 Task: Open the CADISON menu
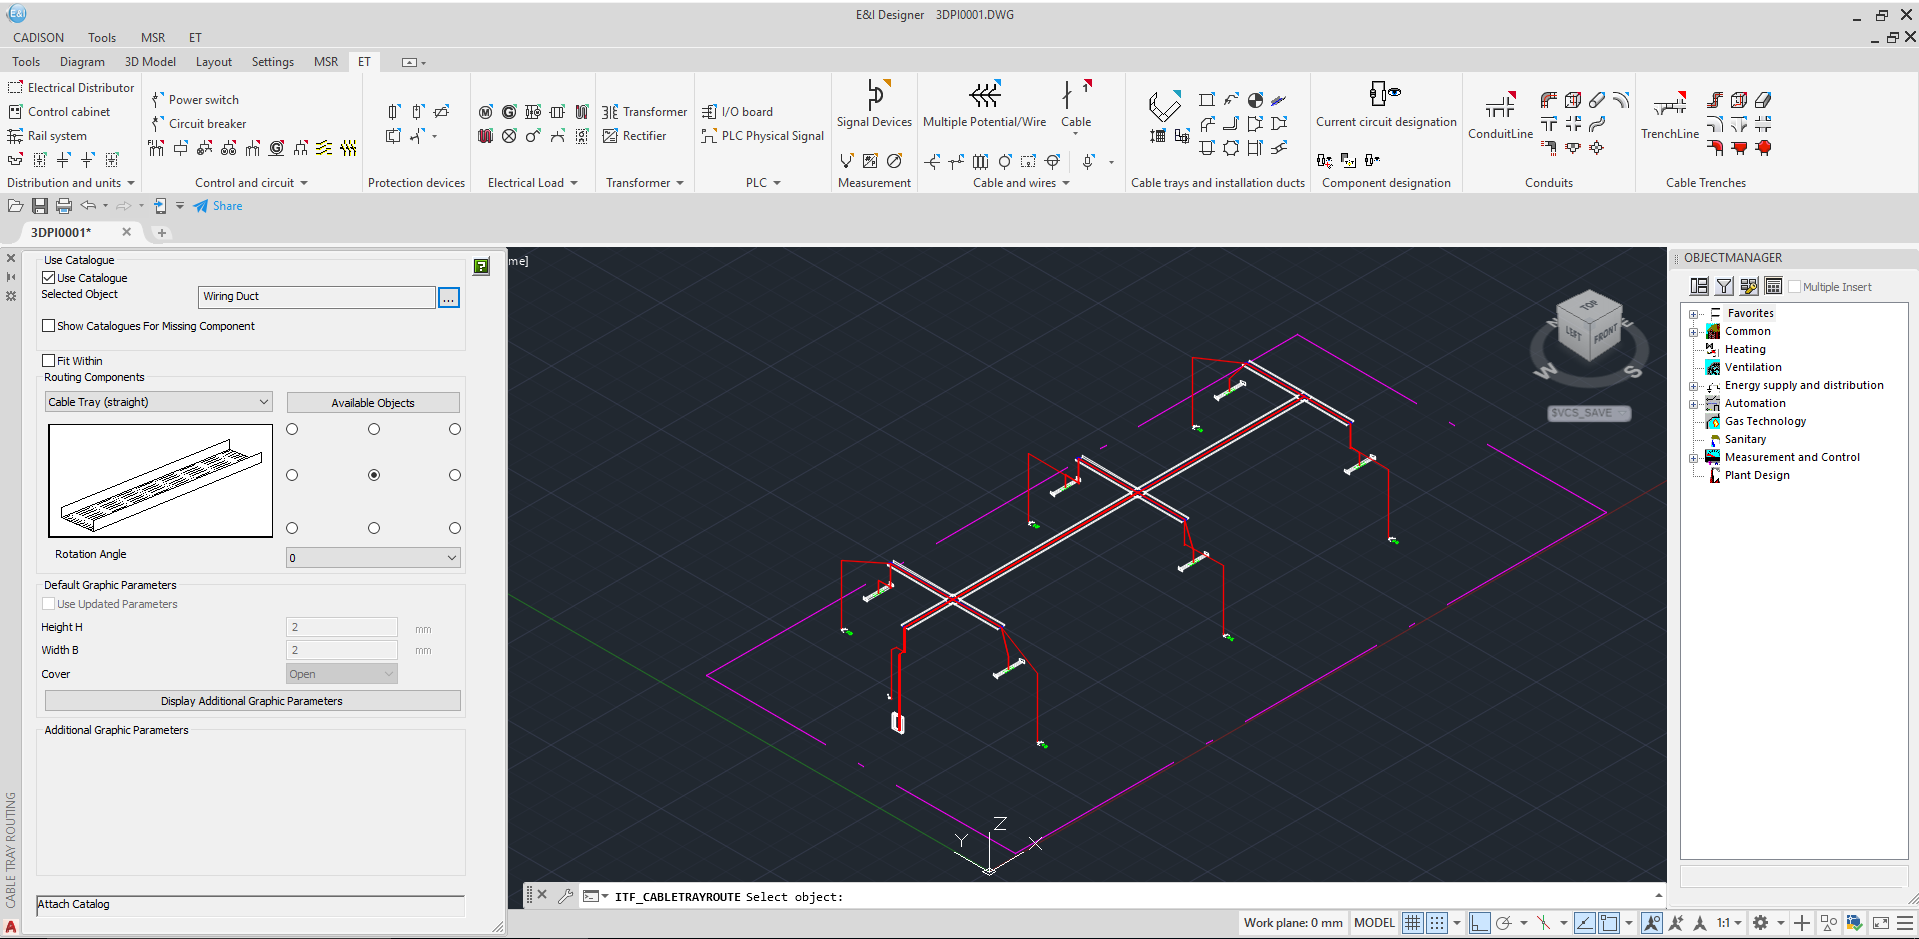[39, 38]
